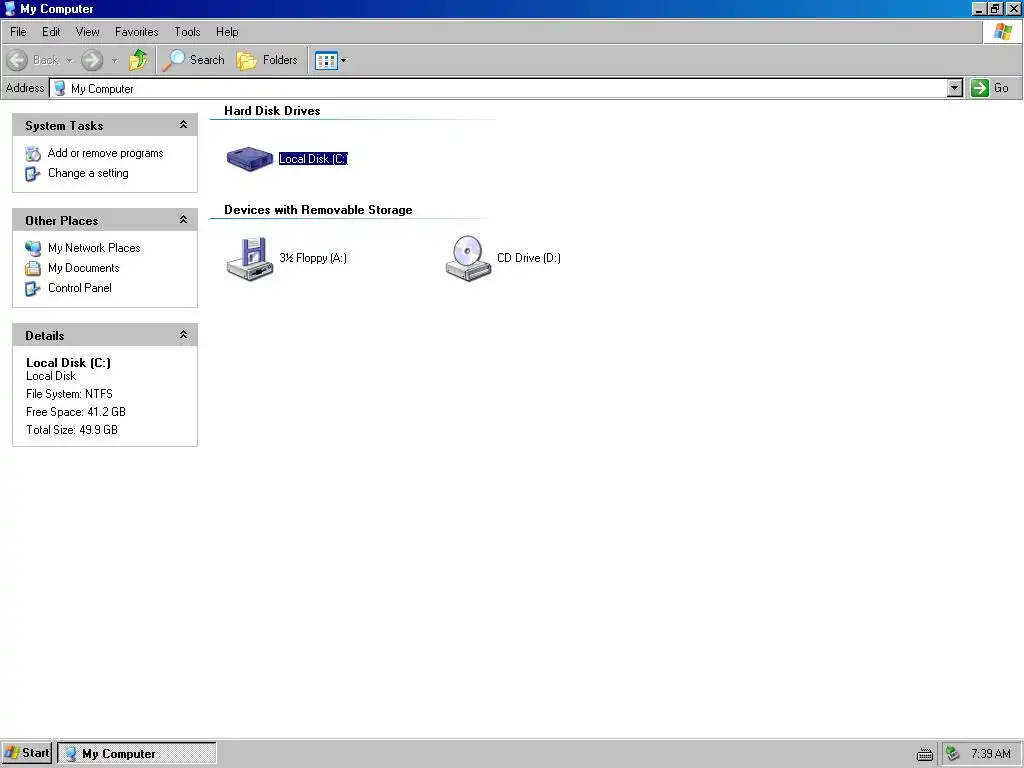The height and width of the screenshot is (768, 1024).
Task: Open the Help menu
Action: [227, 31]
